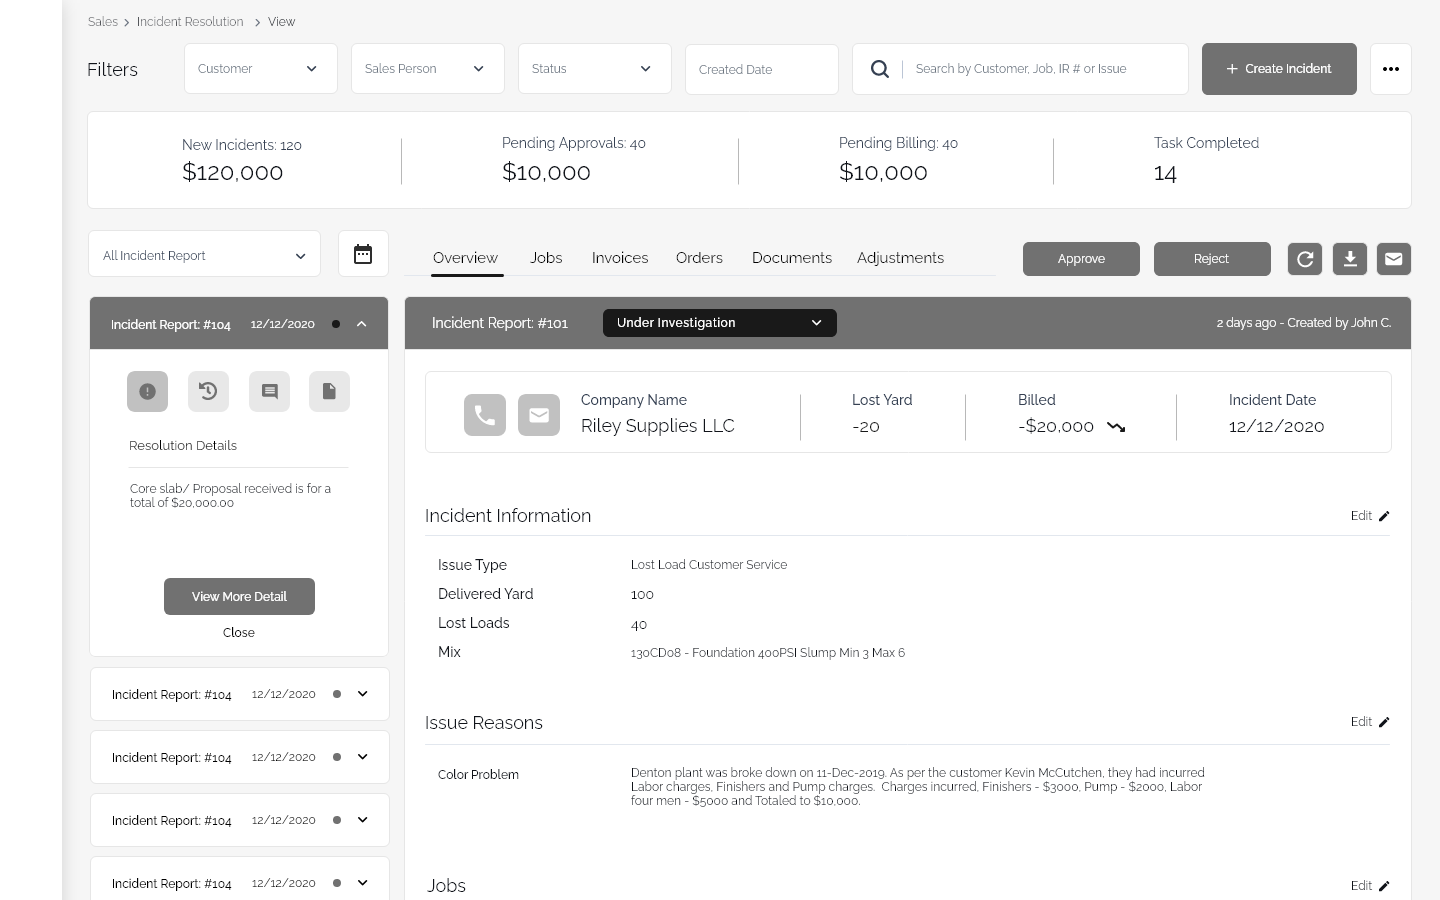This screenshot has width=1440, height=900.
Task: Switch to the Jobs tab
Action: coord(546,258)
